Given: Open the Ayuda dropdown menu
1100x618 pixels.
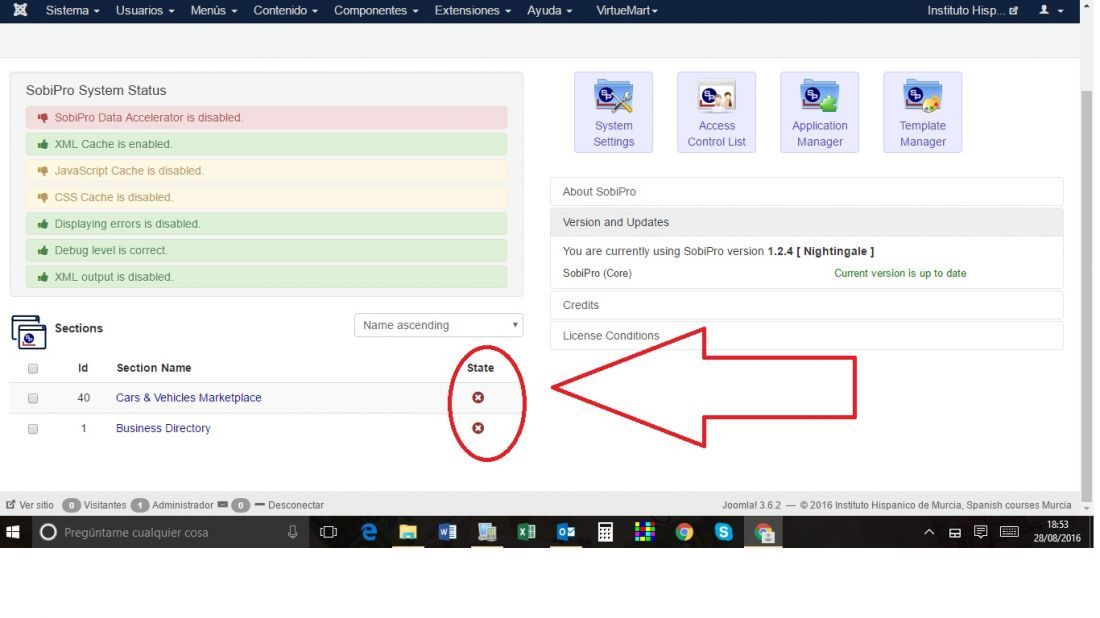Looking at the screenshot, I should [549, 11].
